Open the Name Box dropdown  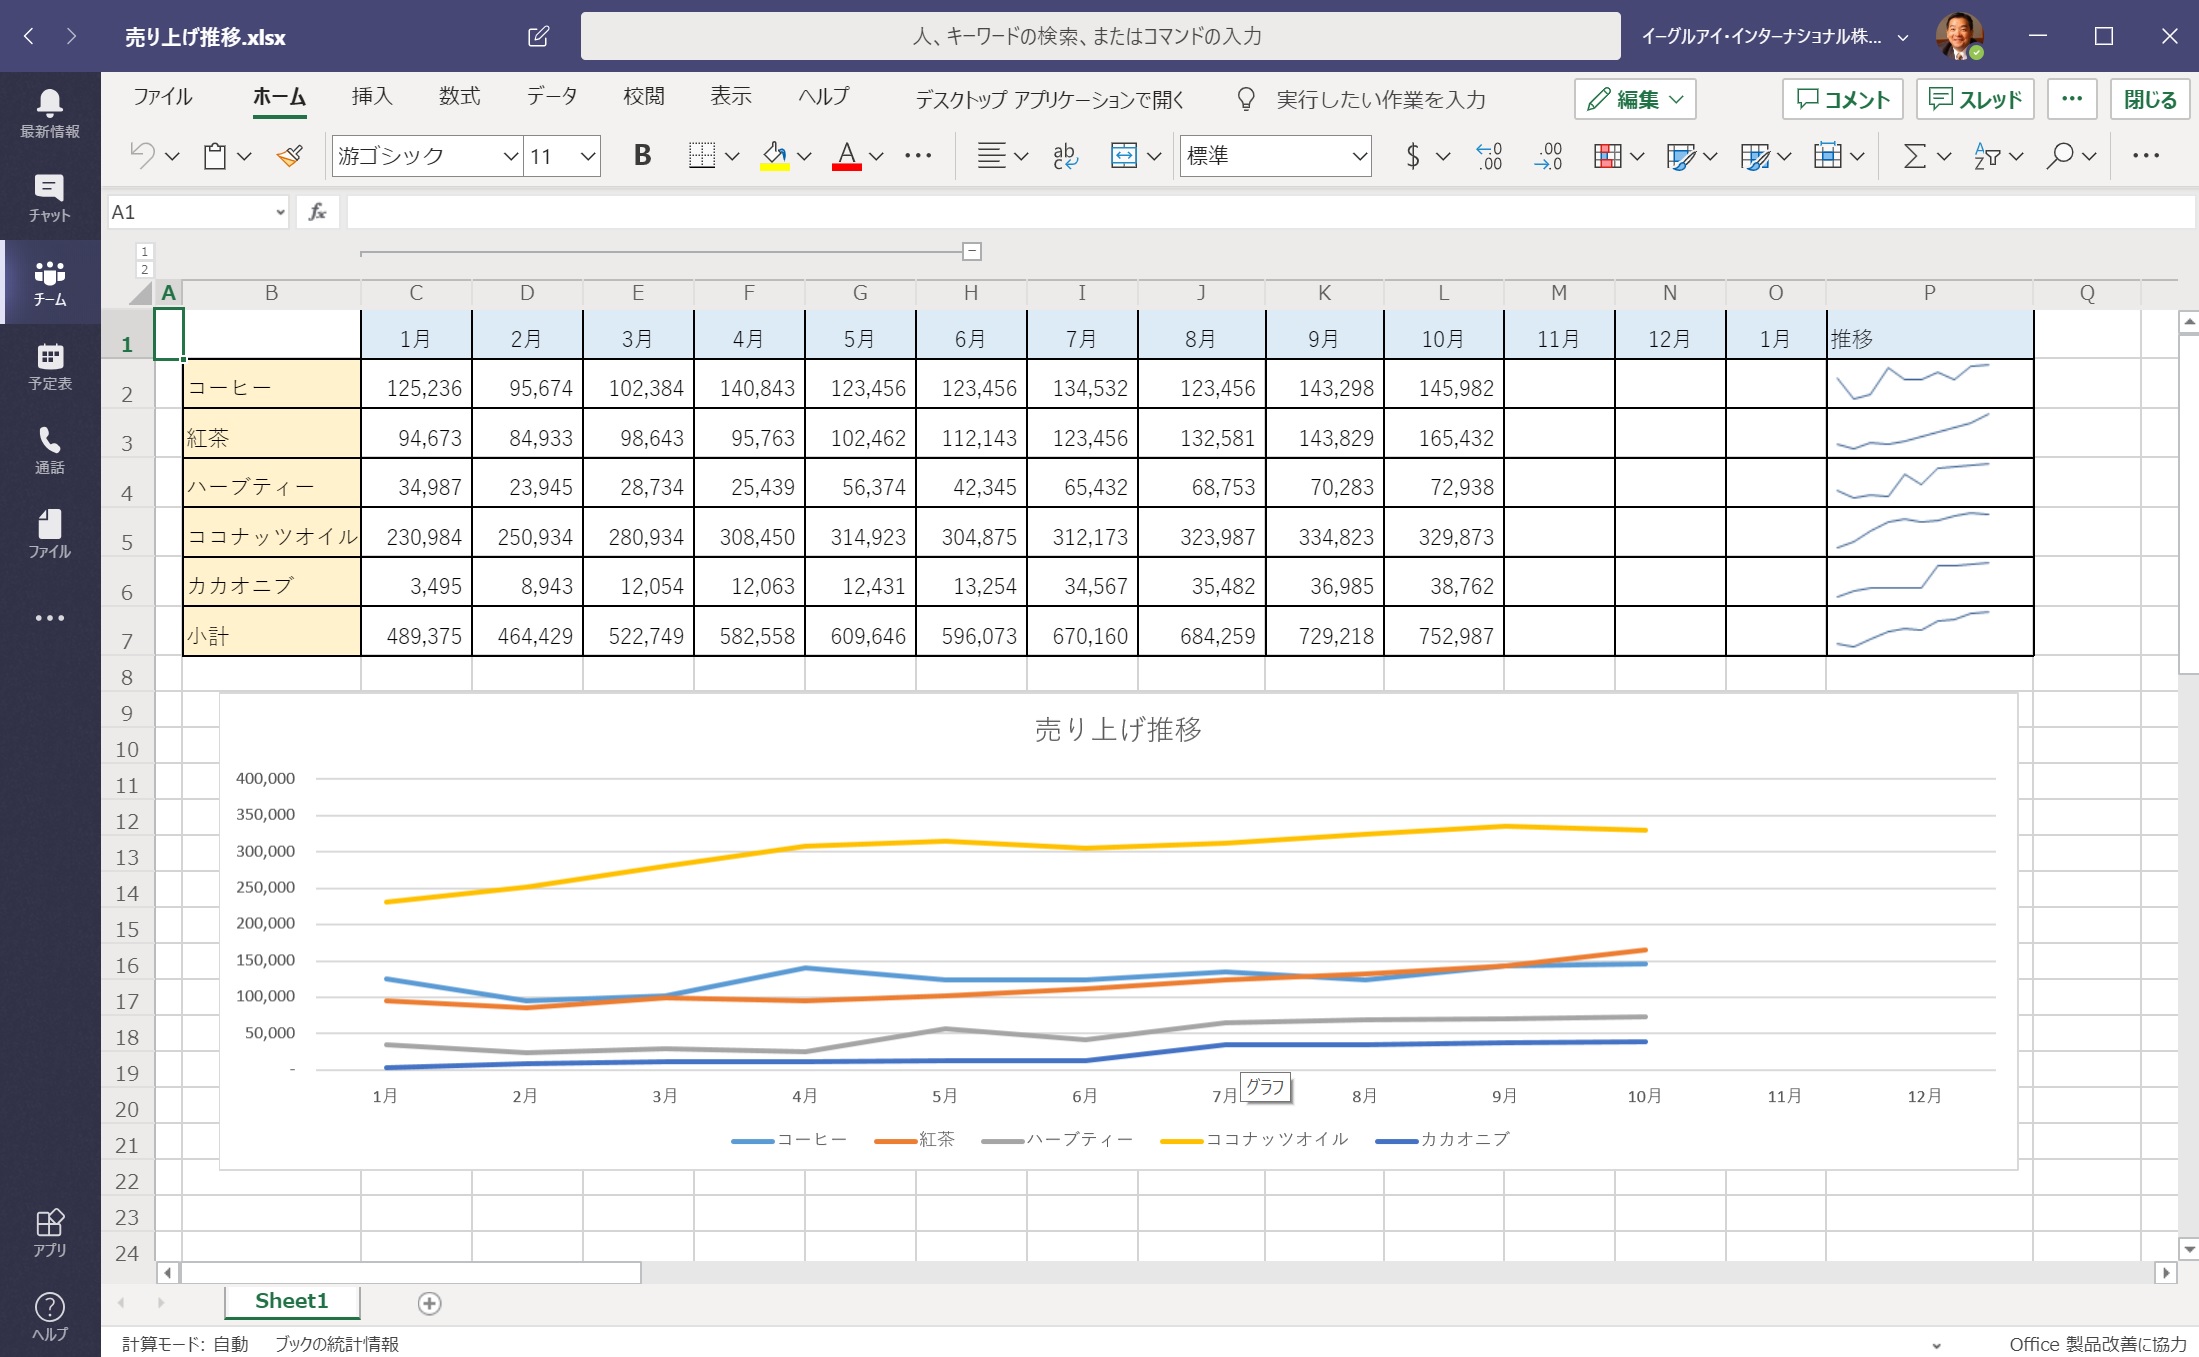click(x=281, y=212)
